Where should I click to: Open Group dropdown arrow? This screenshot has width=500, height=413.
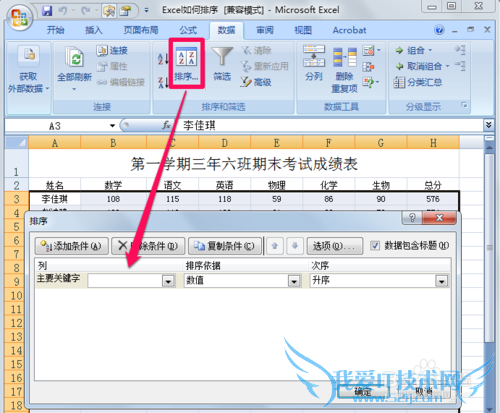pos(430,50)
